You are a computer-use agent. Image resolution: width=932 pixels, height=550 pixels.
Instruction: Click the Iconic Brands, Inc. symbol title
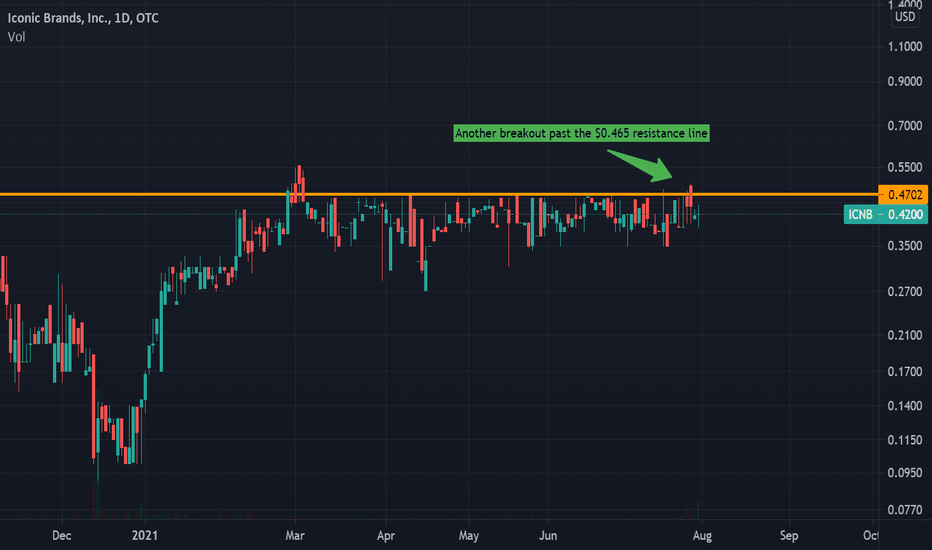tap(83, 18)
